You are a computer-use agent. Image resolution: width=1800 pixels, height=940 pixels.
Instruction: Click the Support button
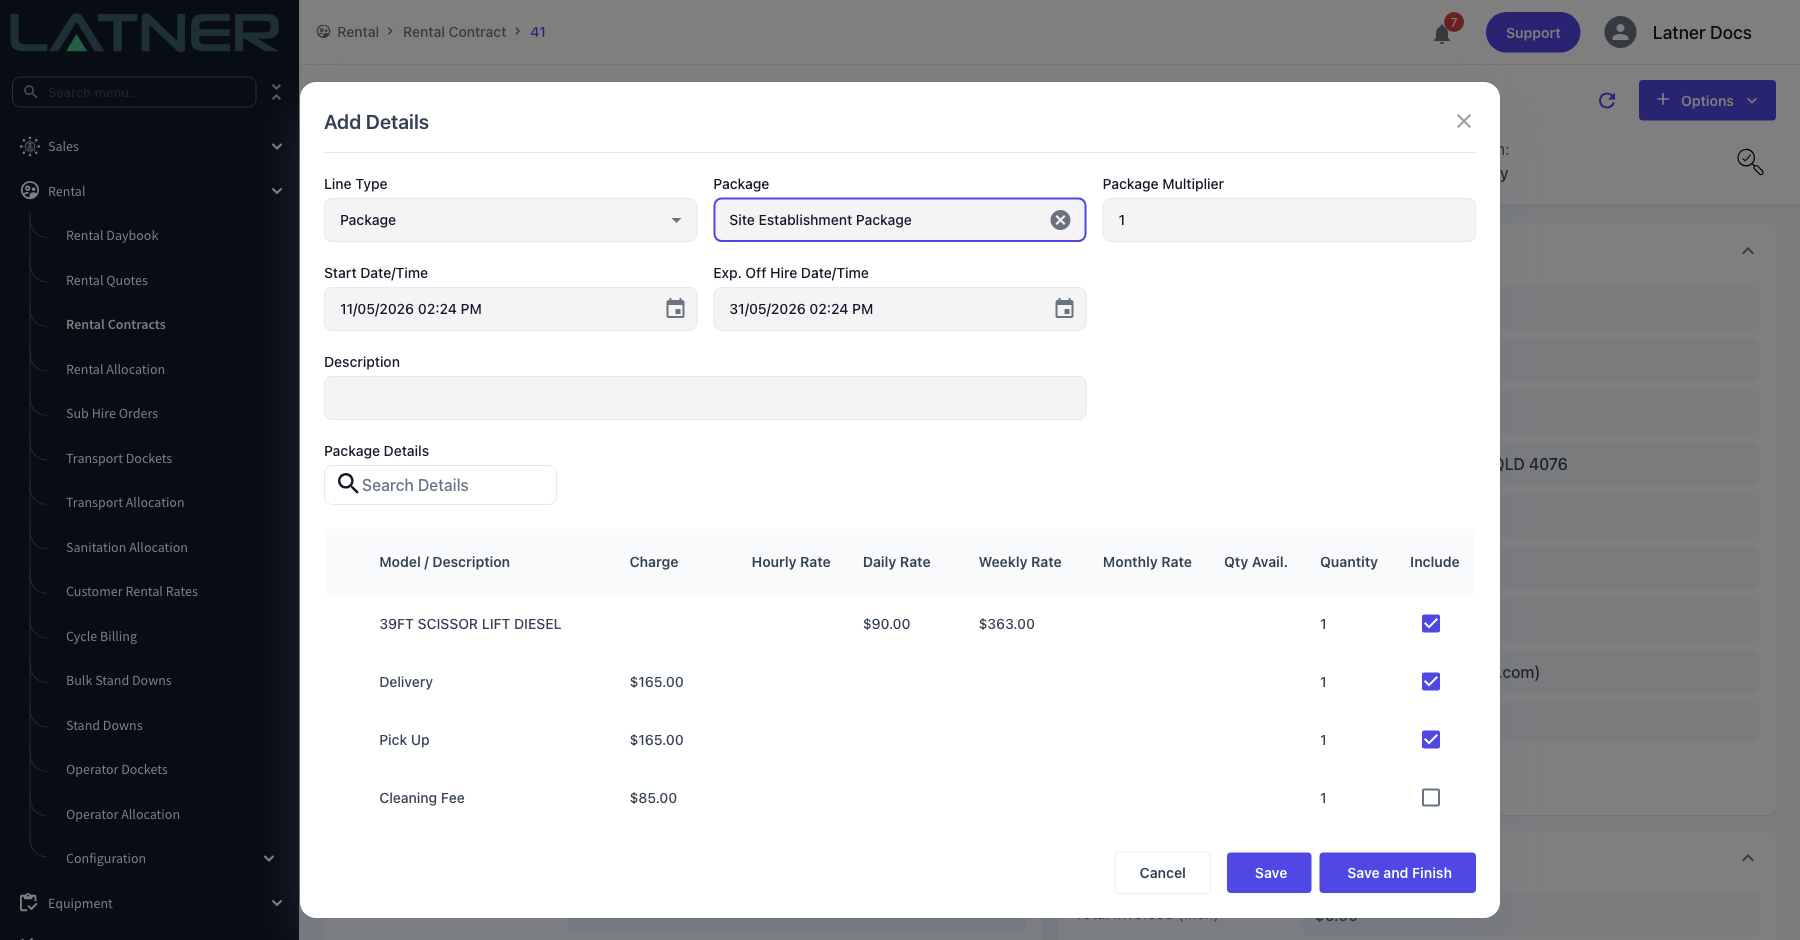pos(1533,32)
